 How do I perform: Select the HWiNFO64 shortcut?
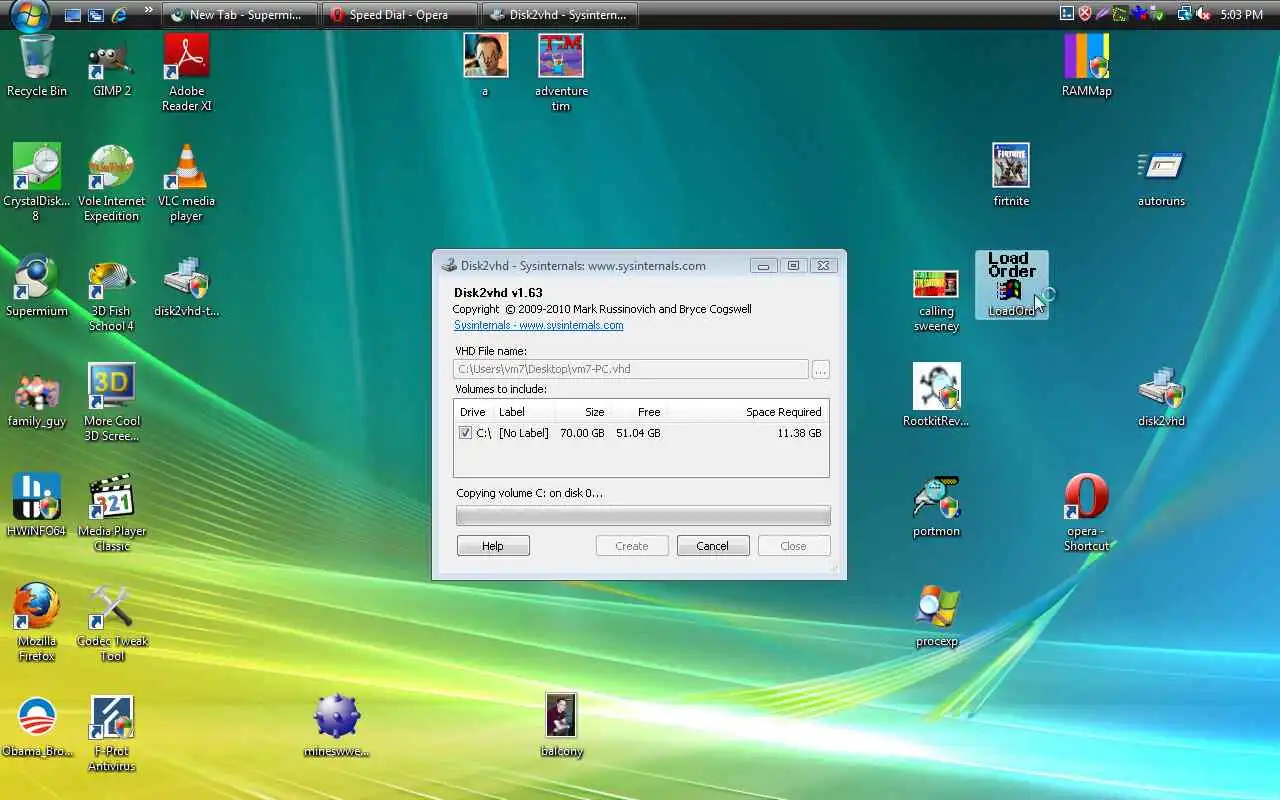37,506
